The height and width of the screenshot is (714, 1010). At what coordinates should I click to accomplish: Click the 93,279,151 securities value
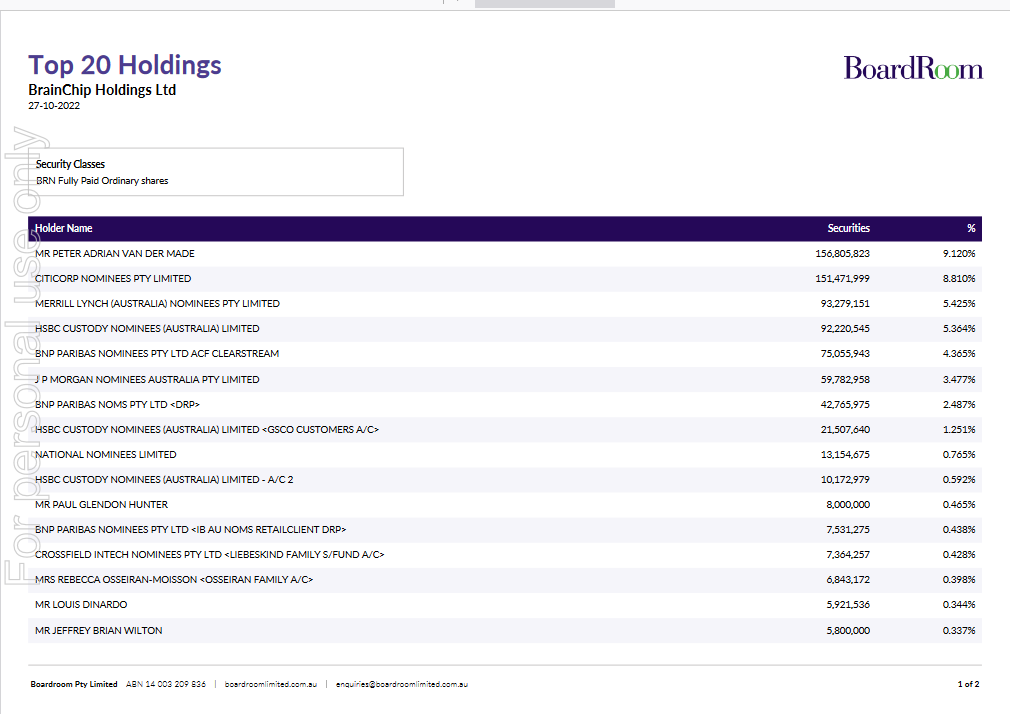[842, 304]
